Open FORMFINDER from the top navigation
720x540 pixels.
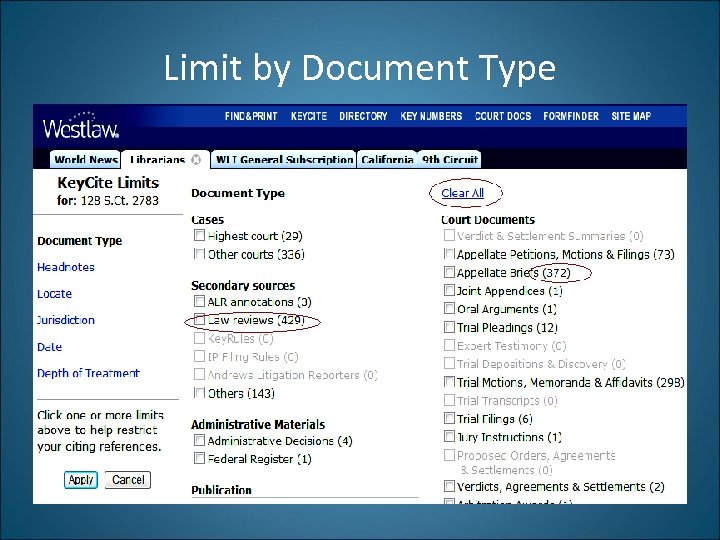pos(571,116)
